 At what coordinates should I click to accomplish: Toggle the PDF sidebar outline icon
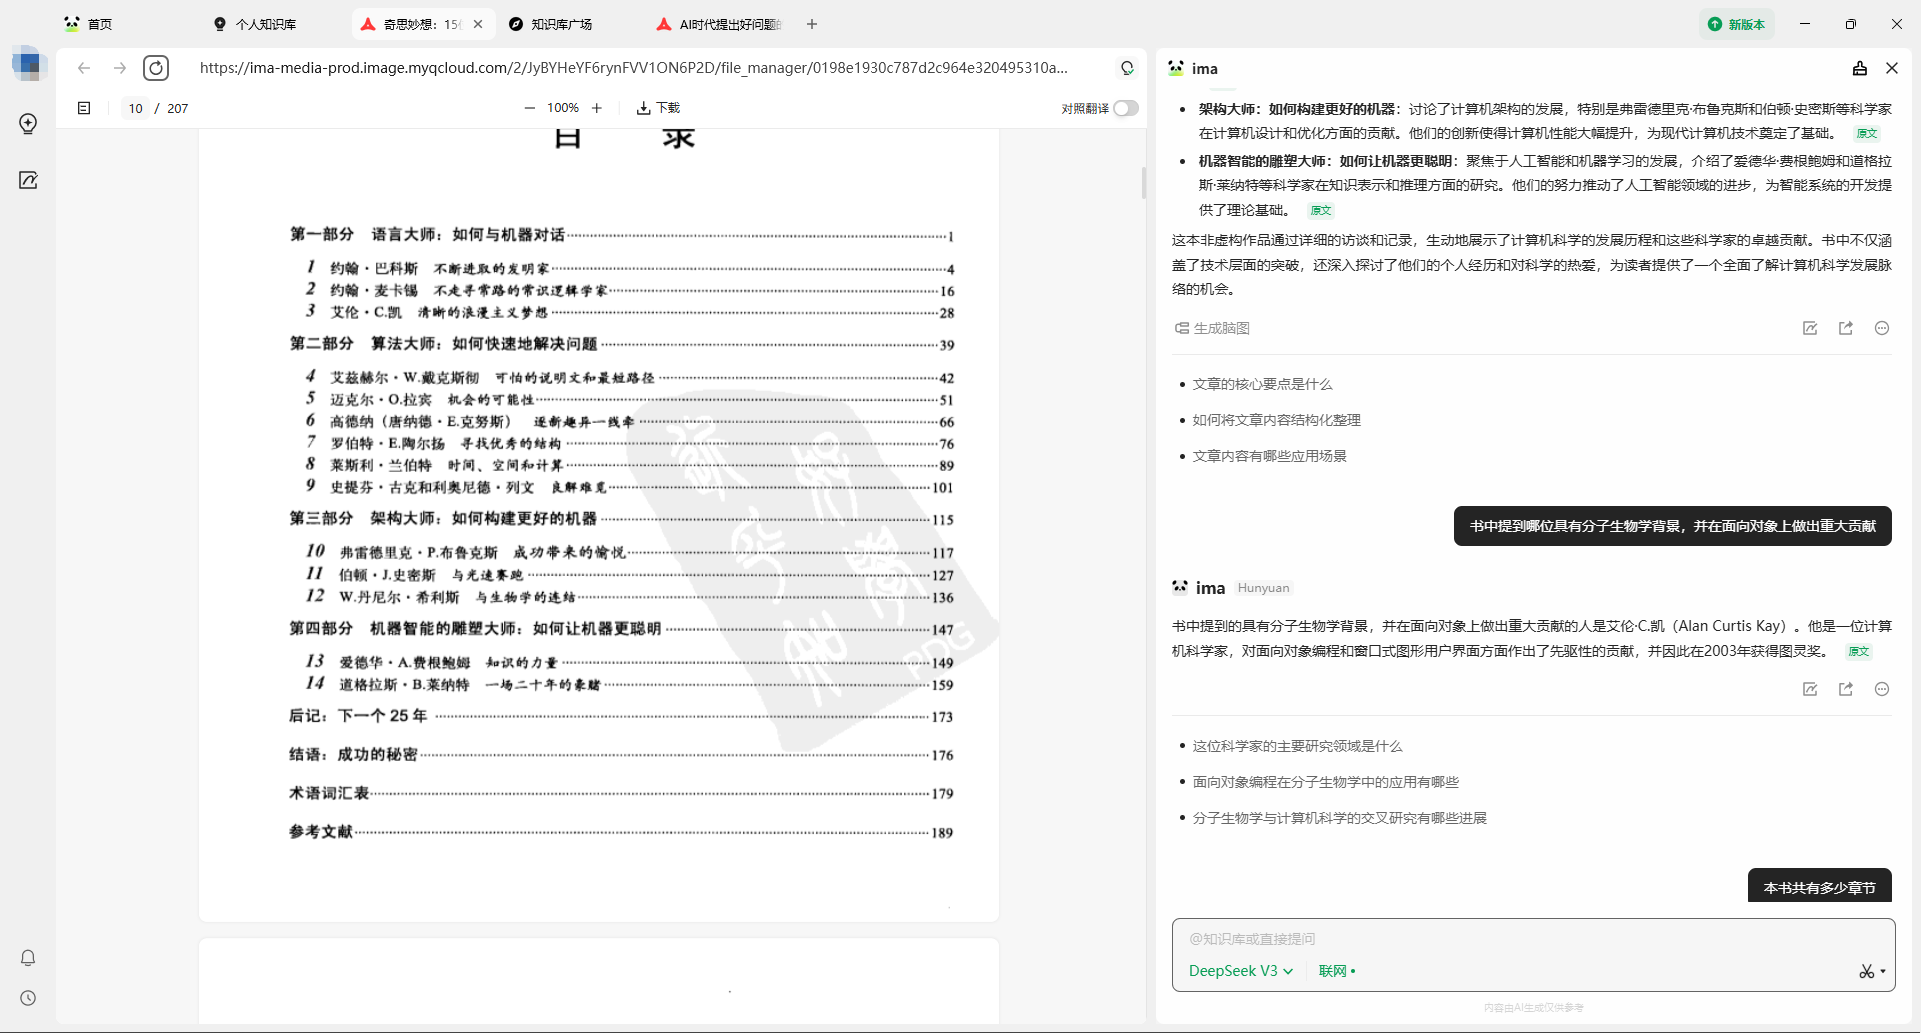[x=84, y=108]
